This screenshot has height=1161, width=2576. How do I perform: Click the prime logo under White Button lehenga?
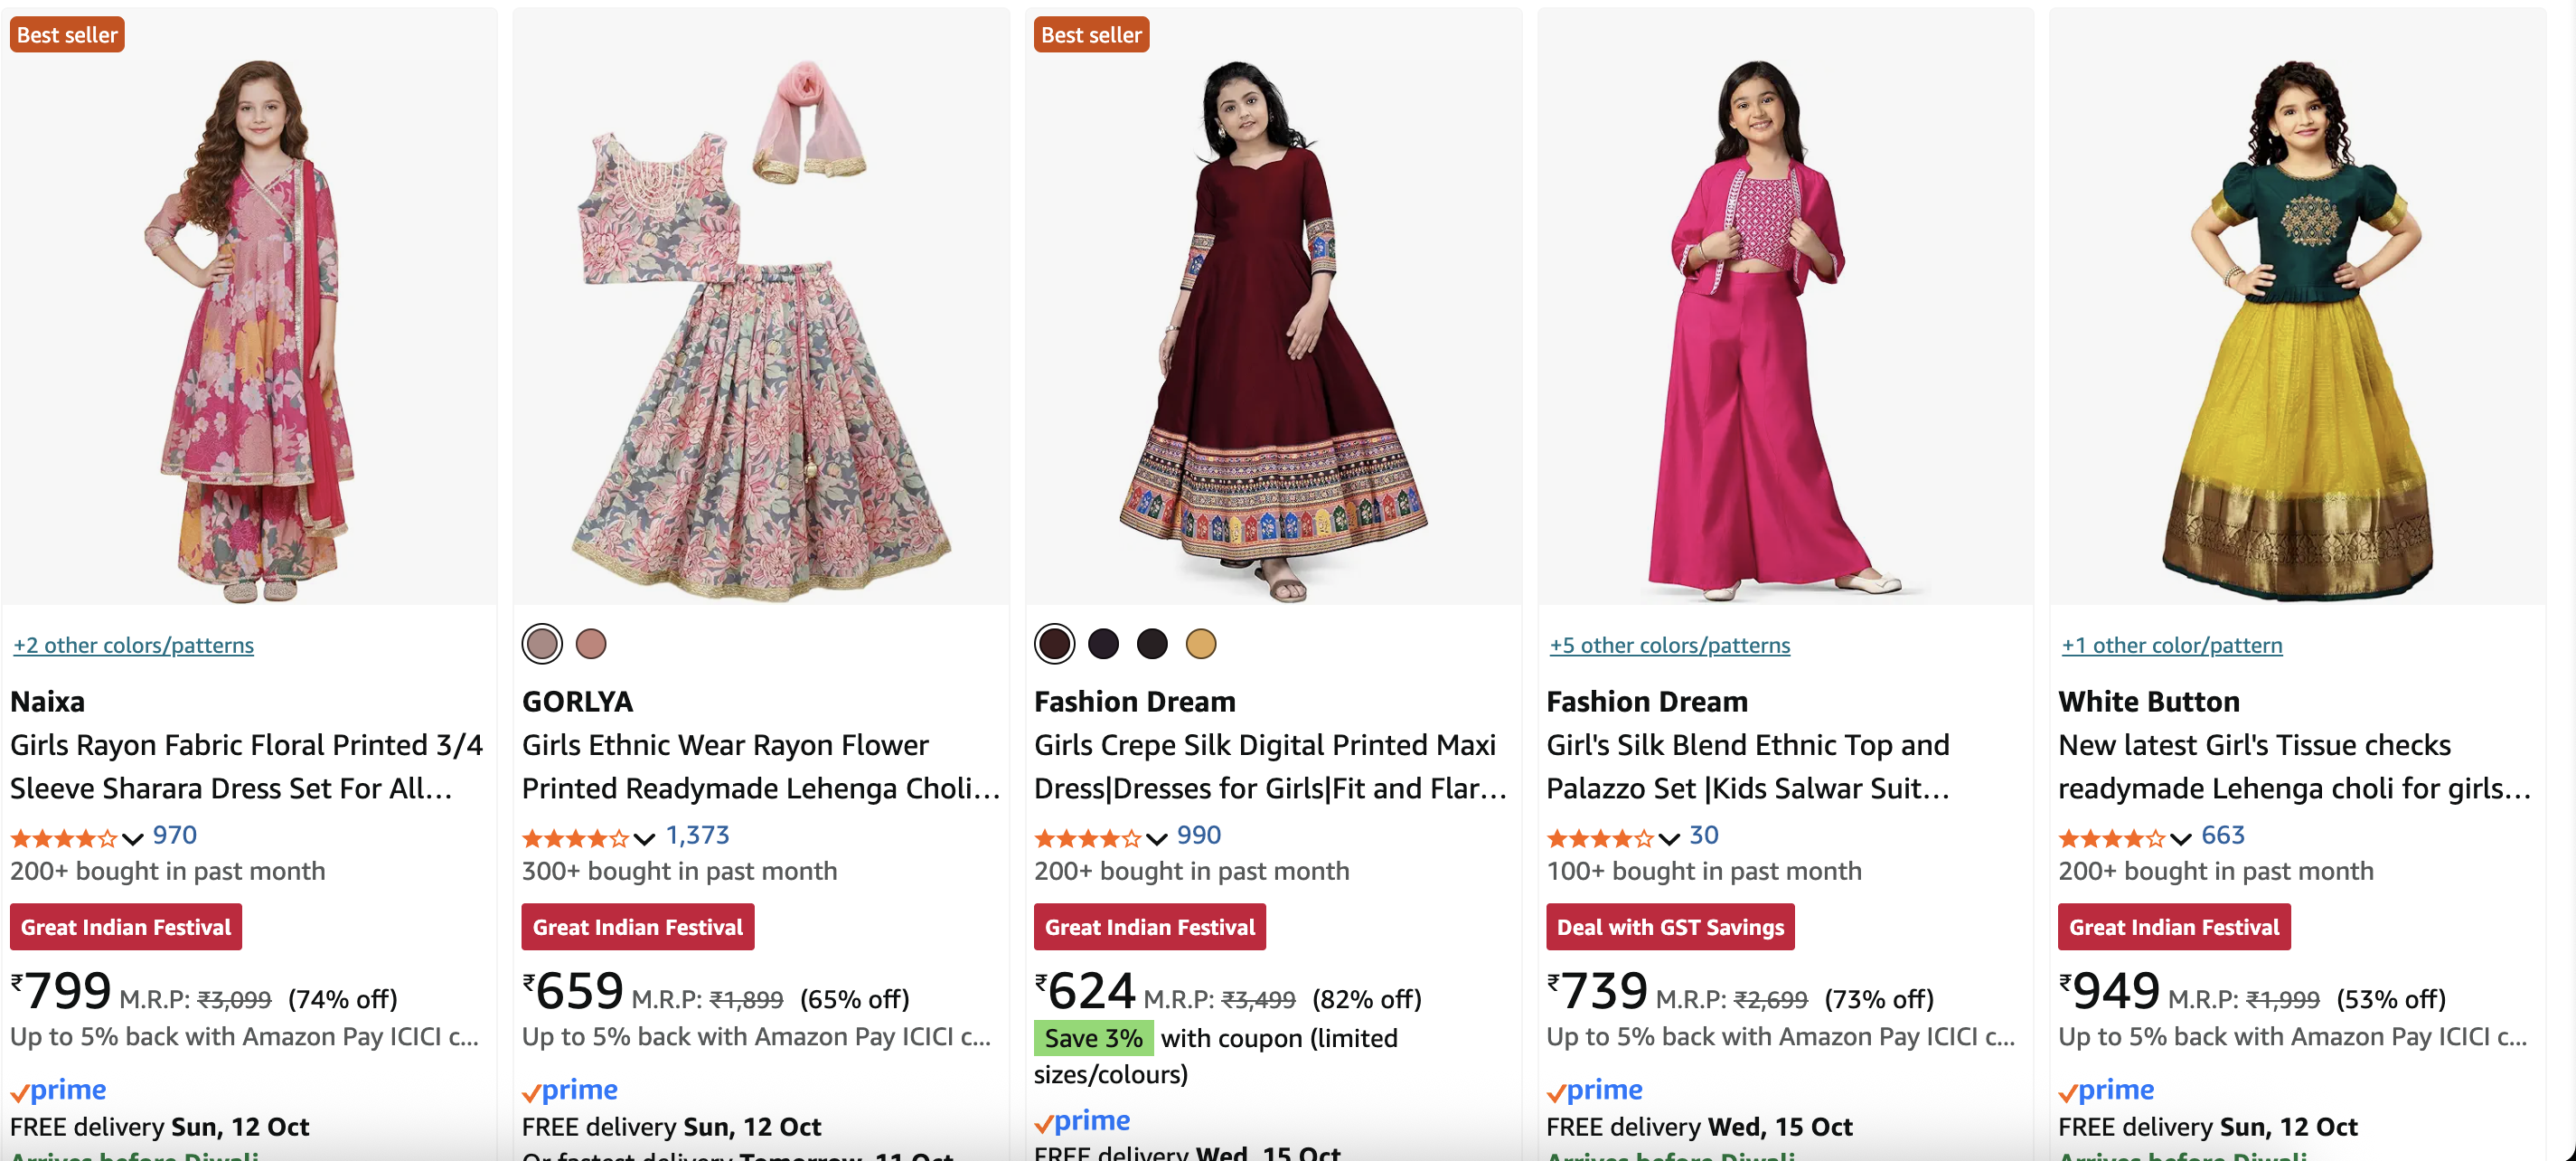[2106, 1090]
